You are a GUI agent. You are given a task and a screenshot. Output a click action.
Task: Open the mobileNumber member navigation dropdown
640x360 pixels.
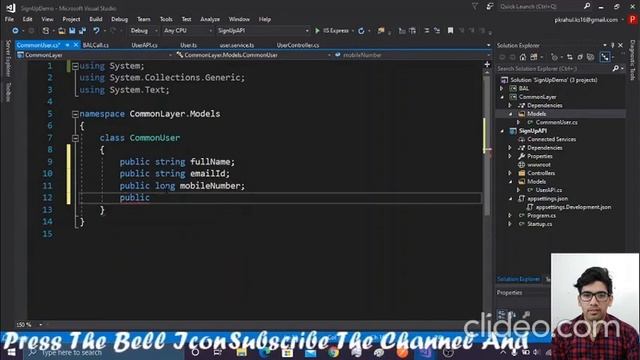coord(412,55)
